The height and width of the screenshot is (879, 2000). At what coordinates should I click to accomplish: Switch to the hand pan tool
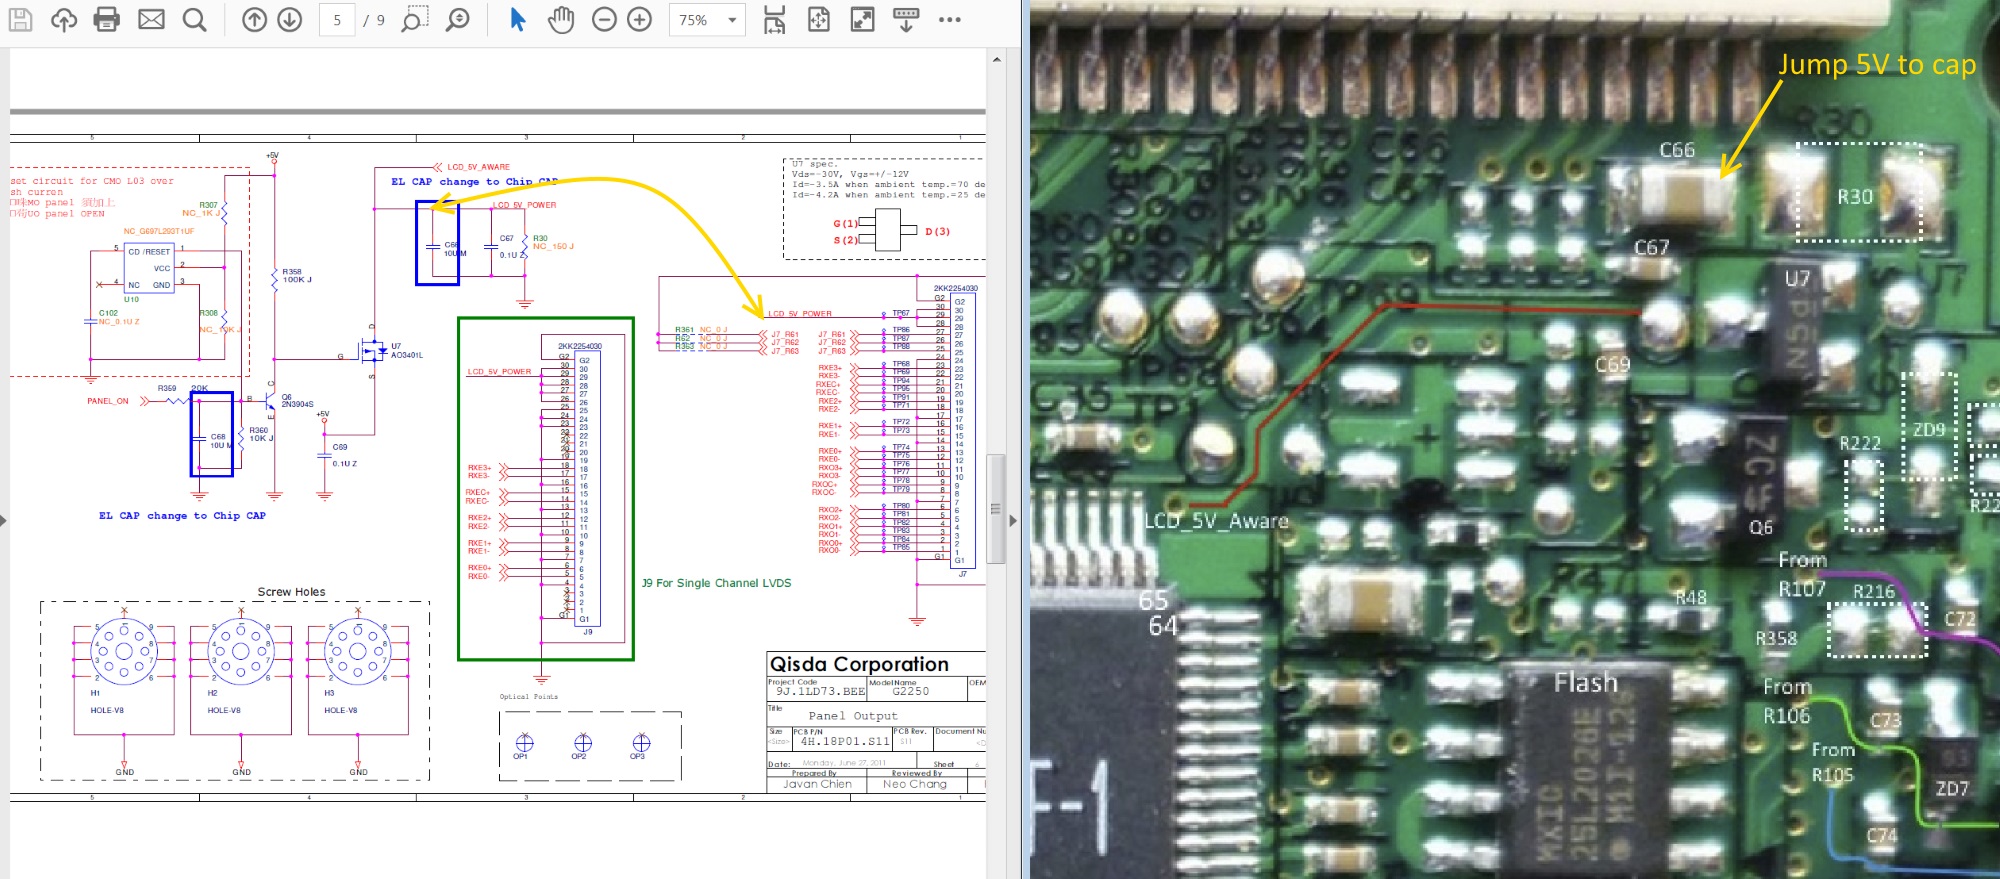561,20
